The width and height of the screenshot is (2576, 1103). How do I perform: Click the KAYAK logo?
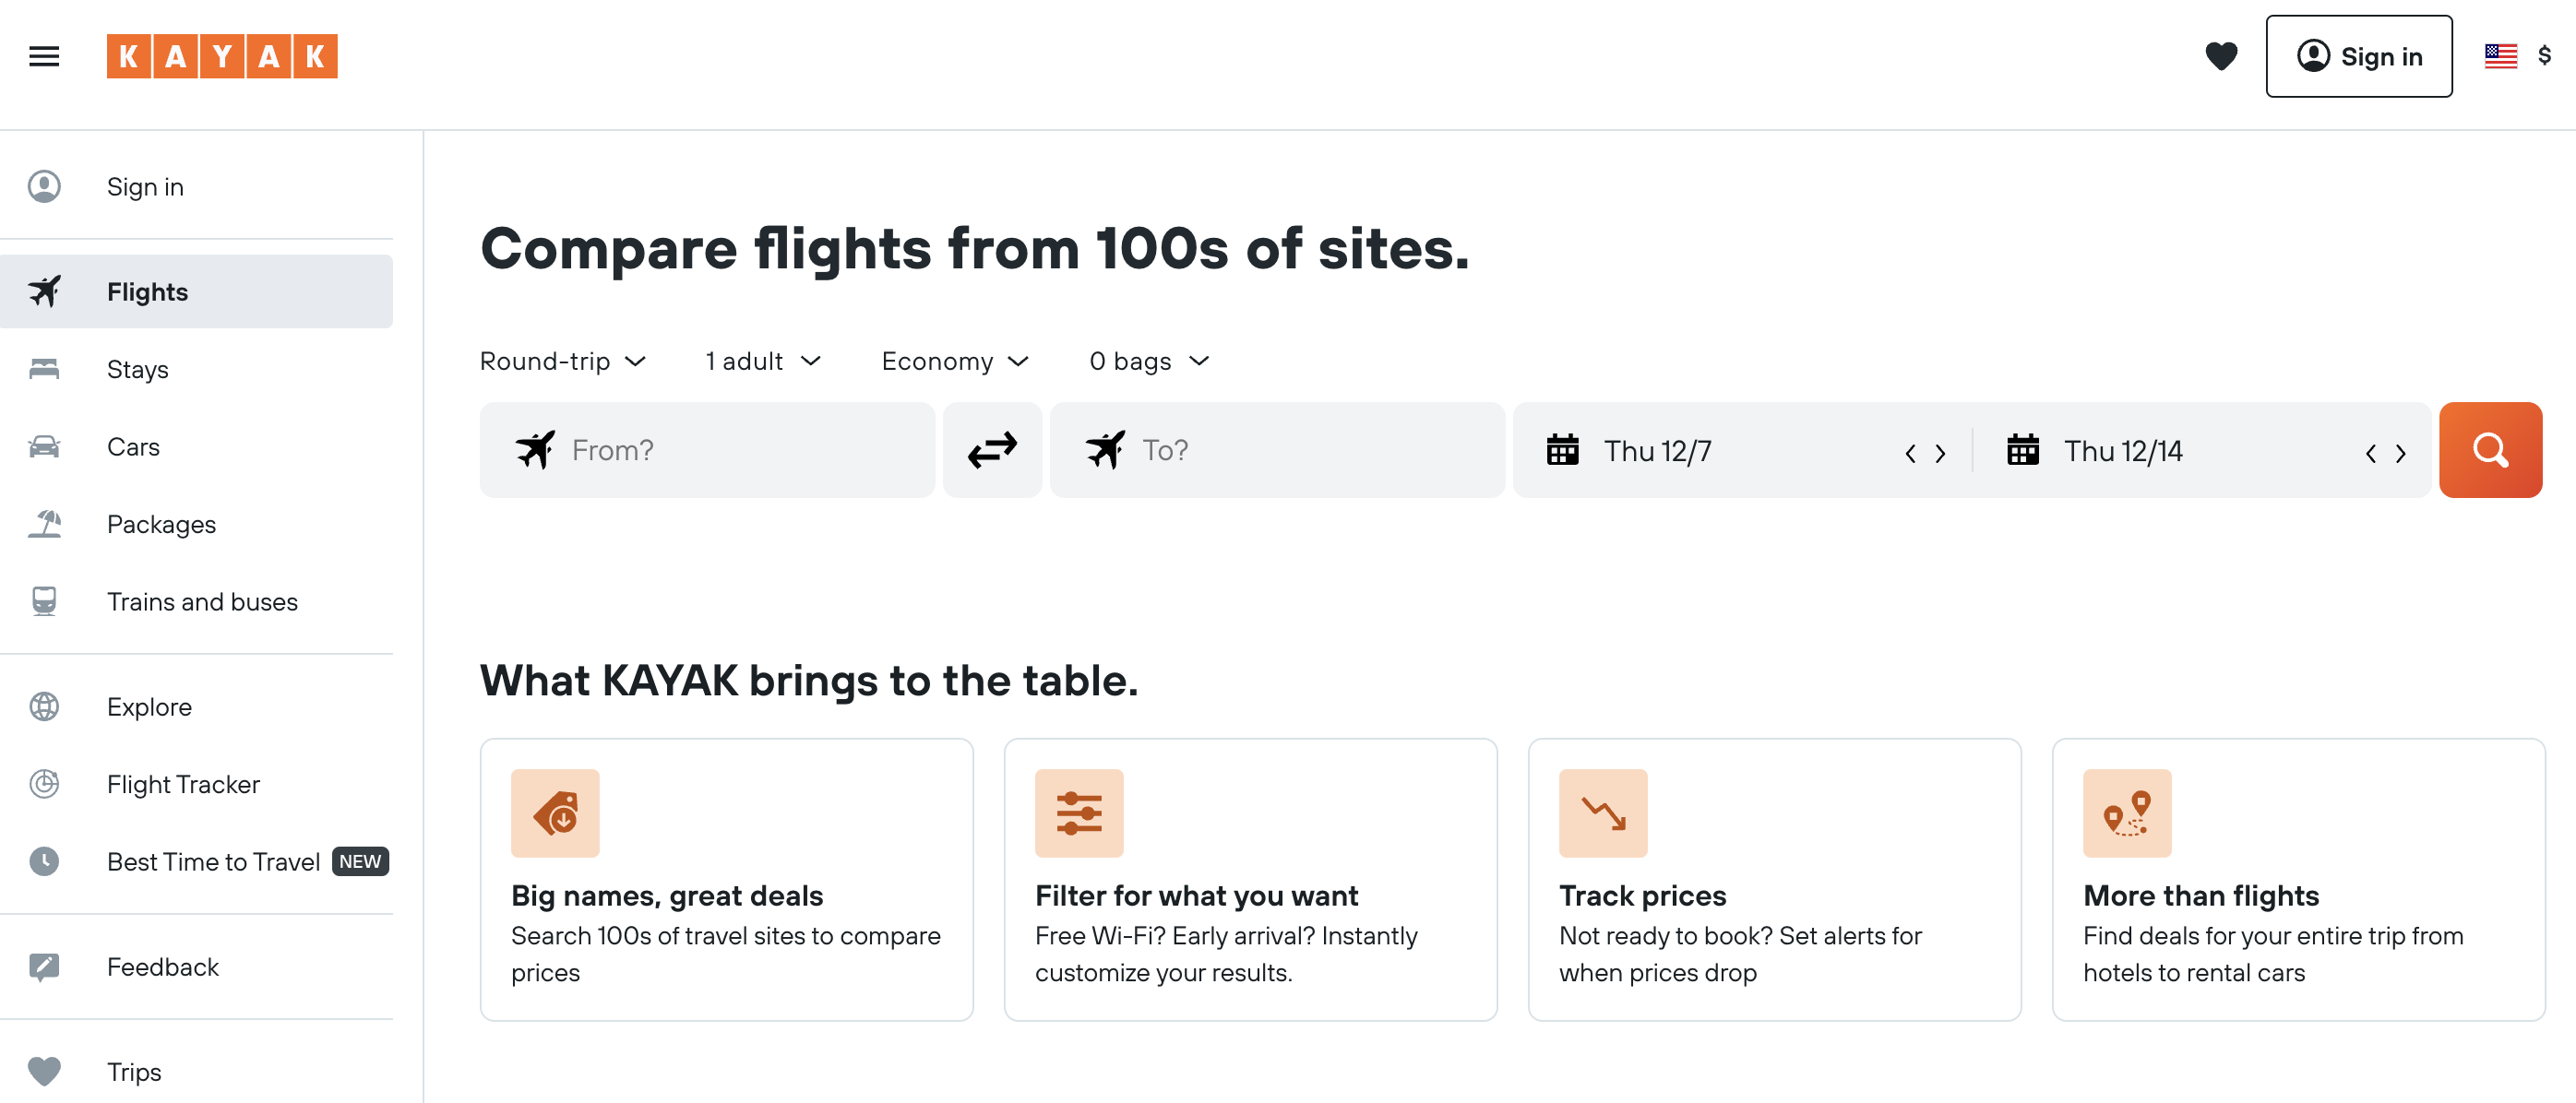pyautogui.click(x=222, y=56)
